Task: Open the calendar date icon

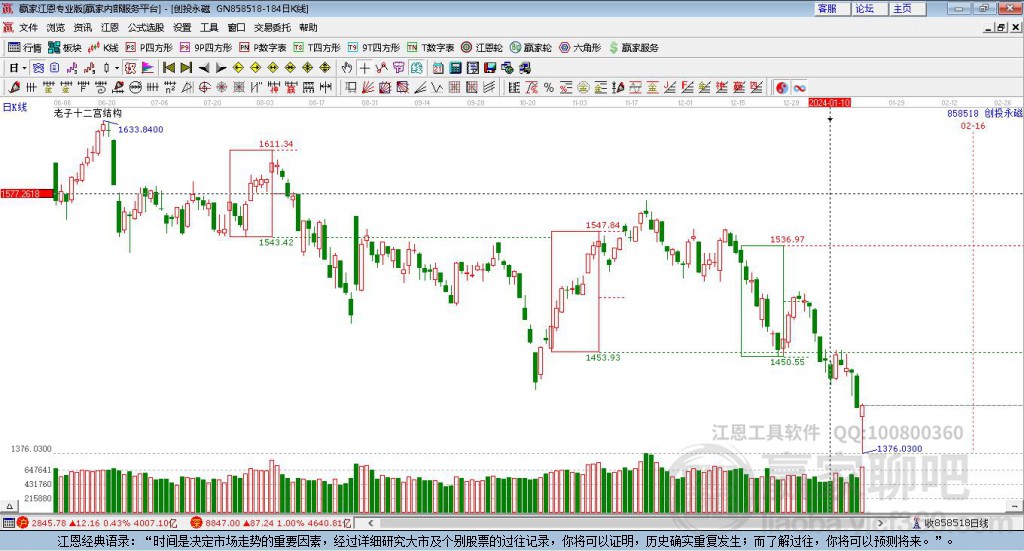Action: [x=438, y=68]
